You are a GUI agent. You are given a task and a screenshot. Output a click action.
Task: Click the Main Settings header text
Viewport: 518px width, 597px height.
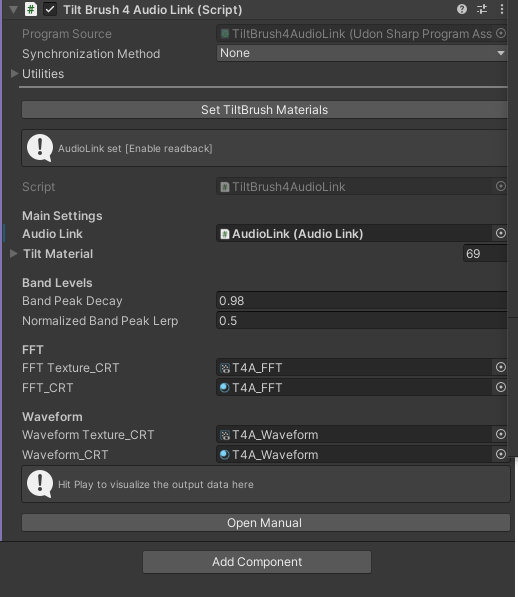[62, 216]
